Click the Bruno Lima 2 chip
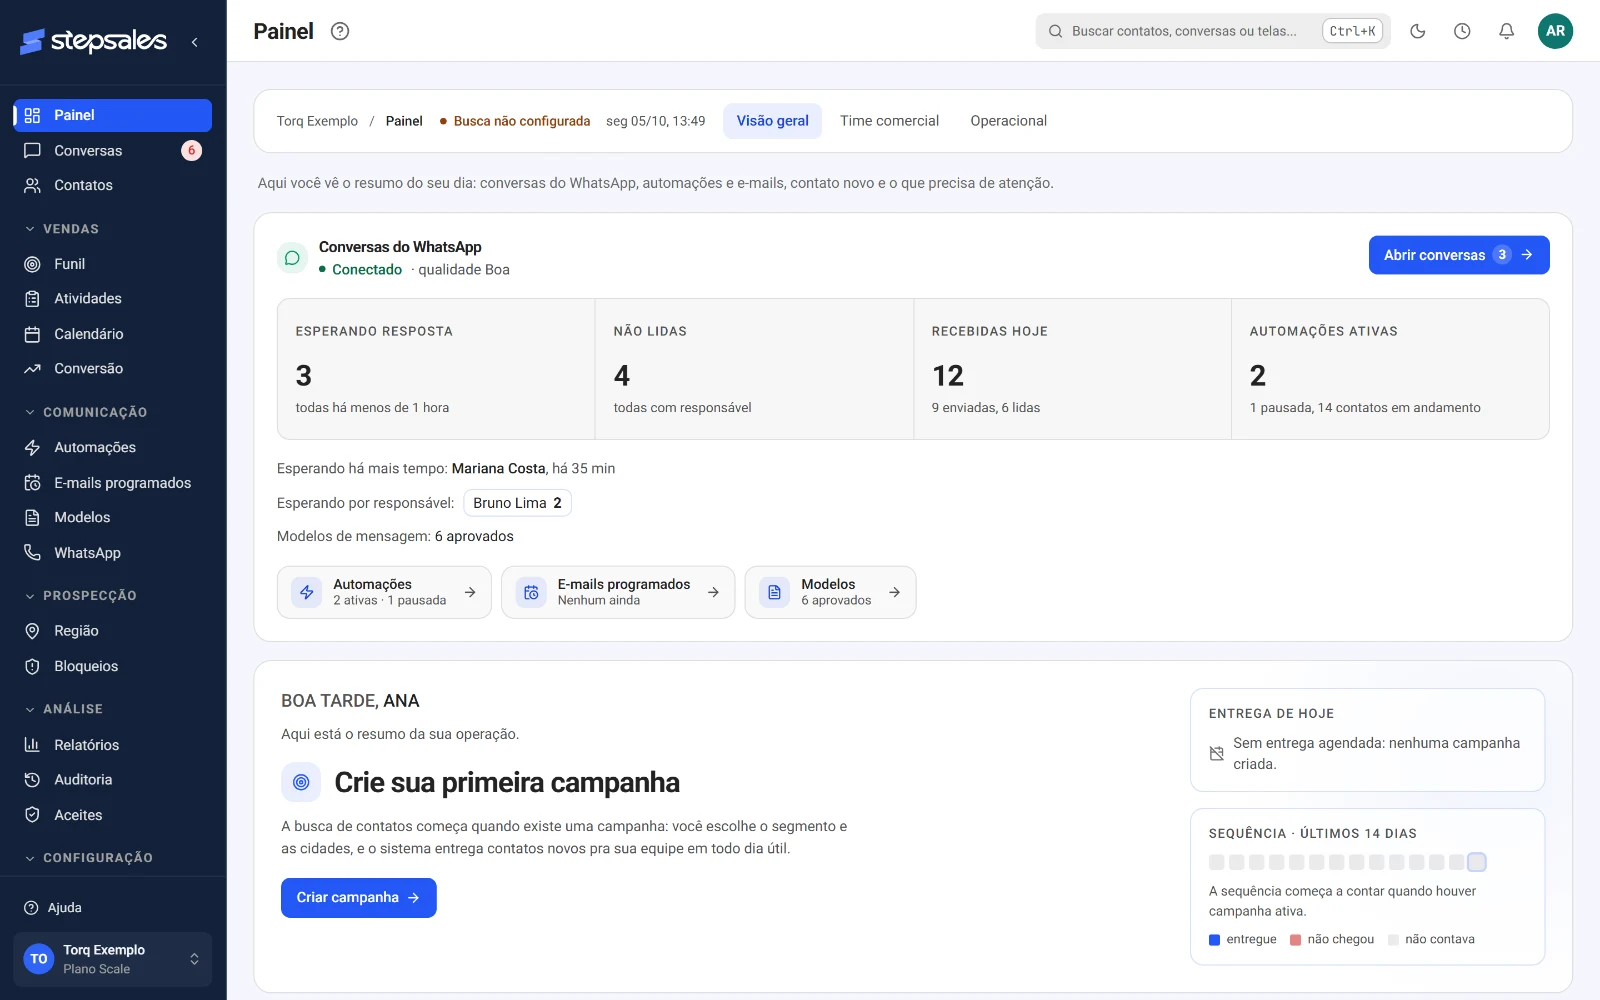 [517, 503]
